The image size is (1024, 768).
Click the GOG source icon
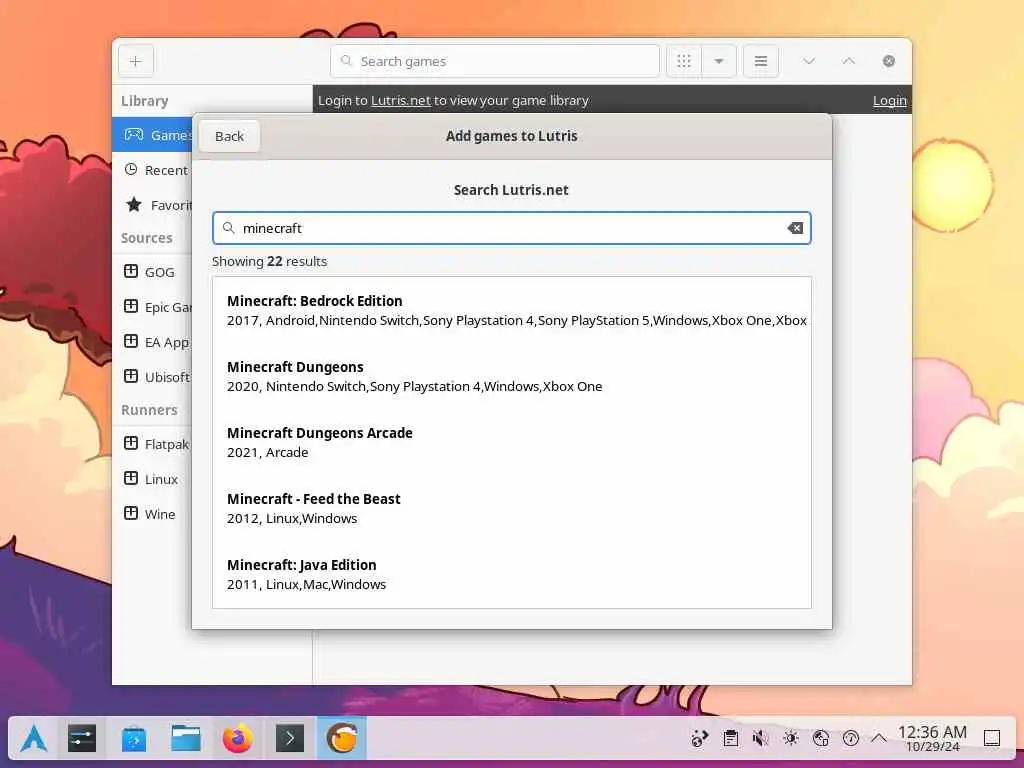(x=131, y=271)
